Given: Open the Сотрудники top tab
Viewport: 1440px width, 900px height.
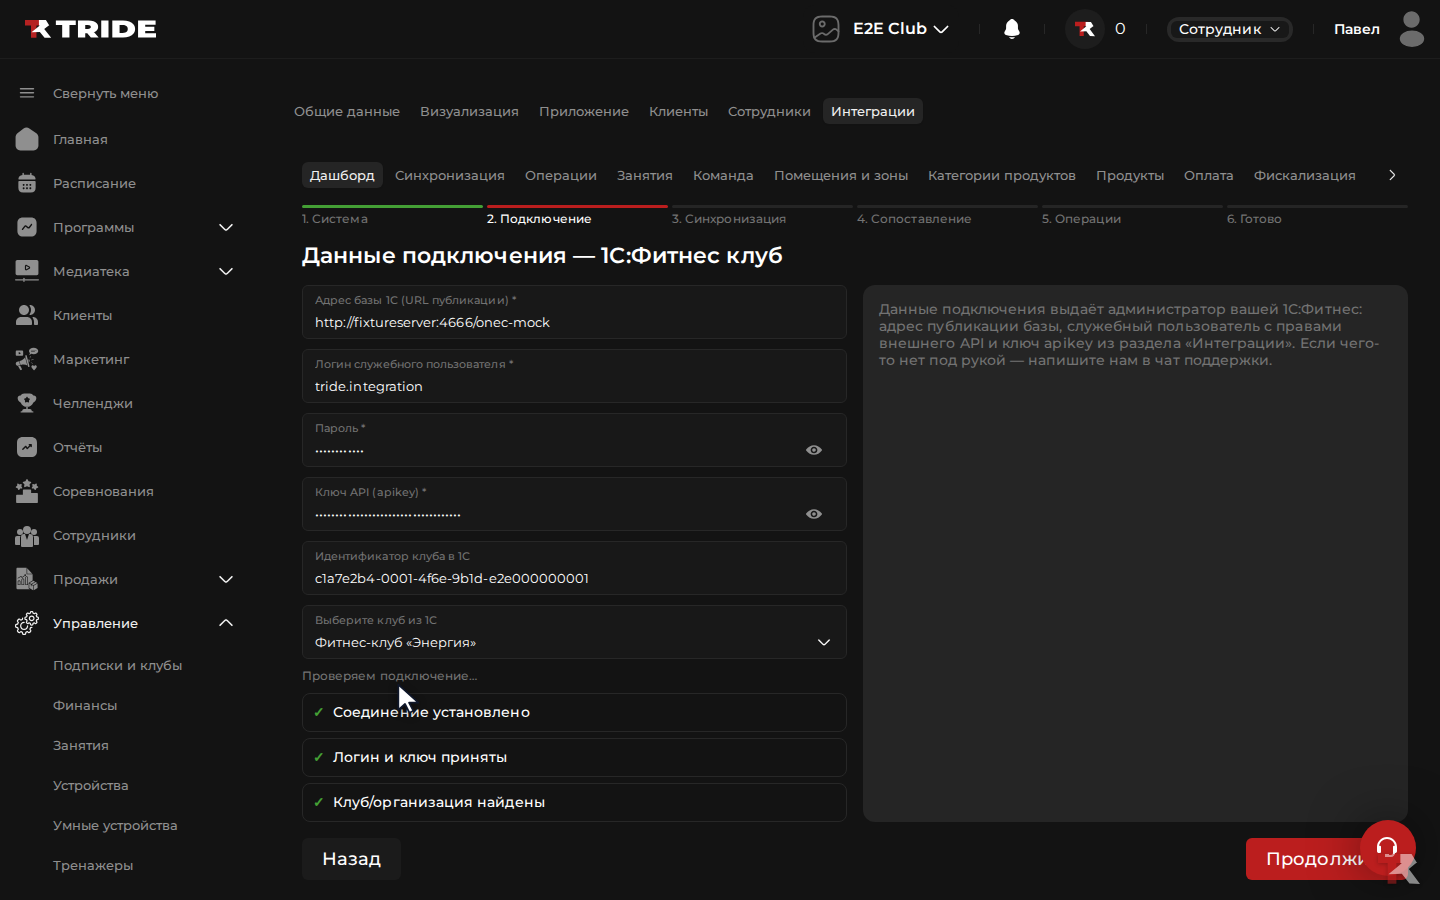Looking at the screenshot, I should click(x=769, y=111).
